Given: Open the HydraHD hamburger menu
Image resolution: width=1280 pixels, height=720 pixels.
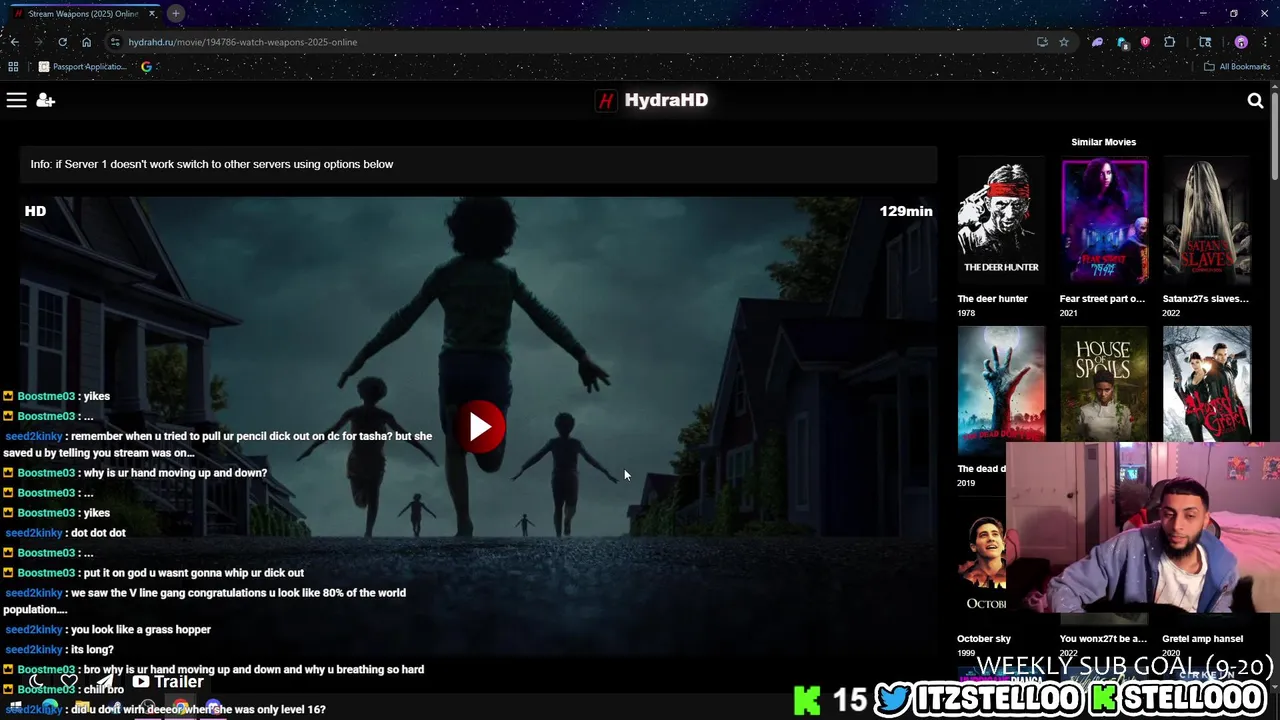Looking at the screenshot, I should click(16, 100).
